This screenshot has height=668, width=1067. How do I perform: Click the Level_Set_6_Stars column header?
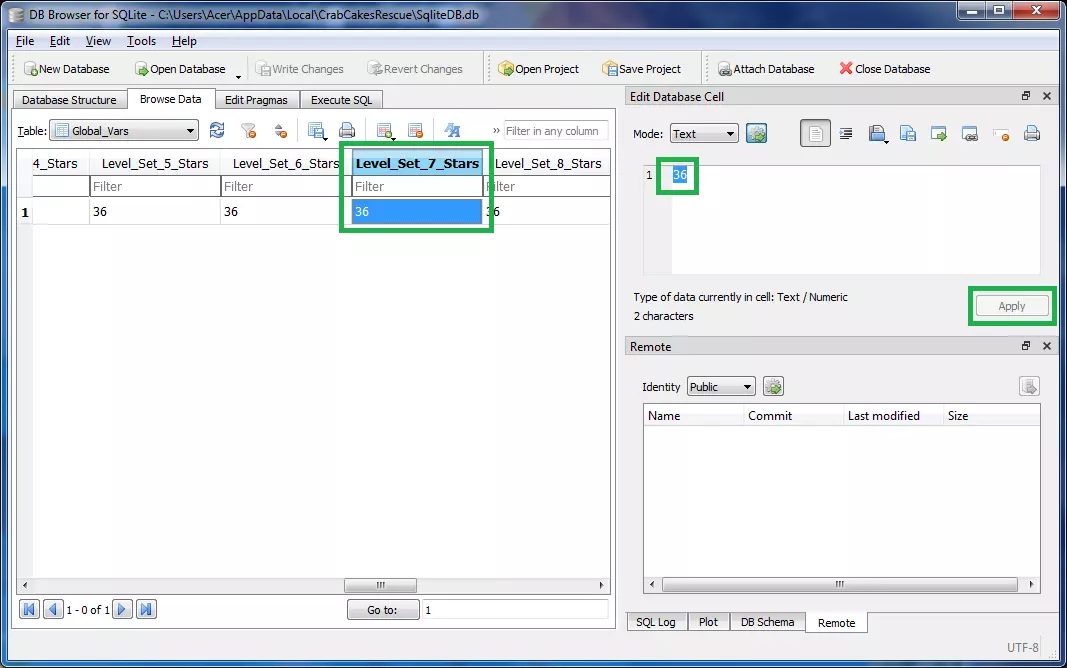point(286,163)
